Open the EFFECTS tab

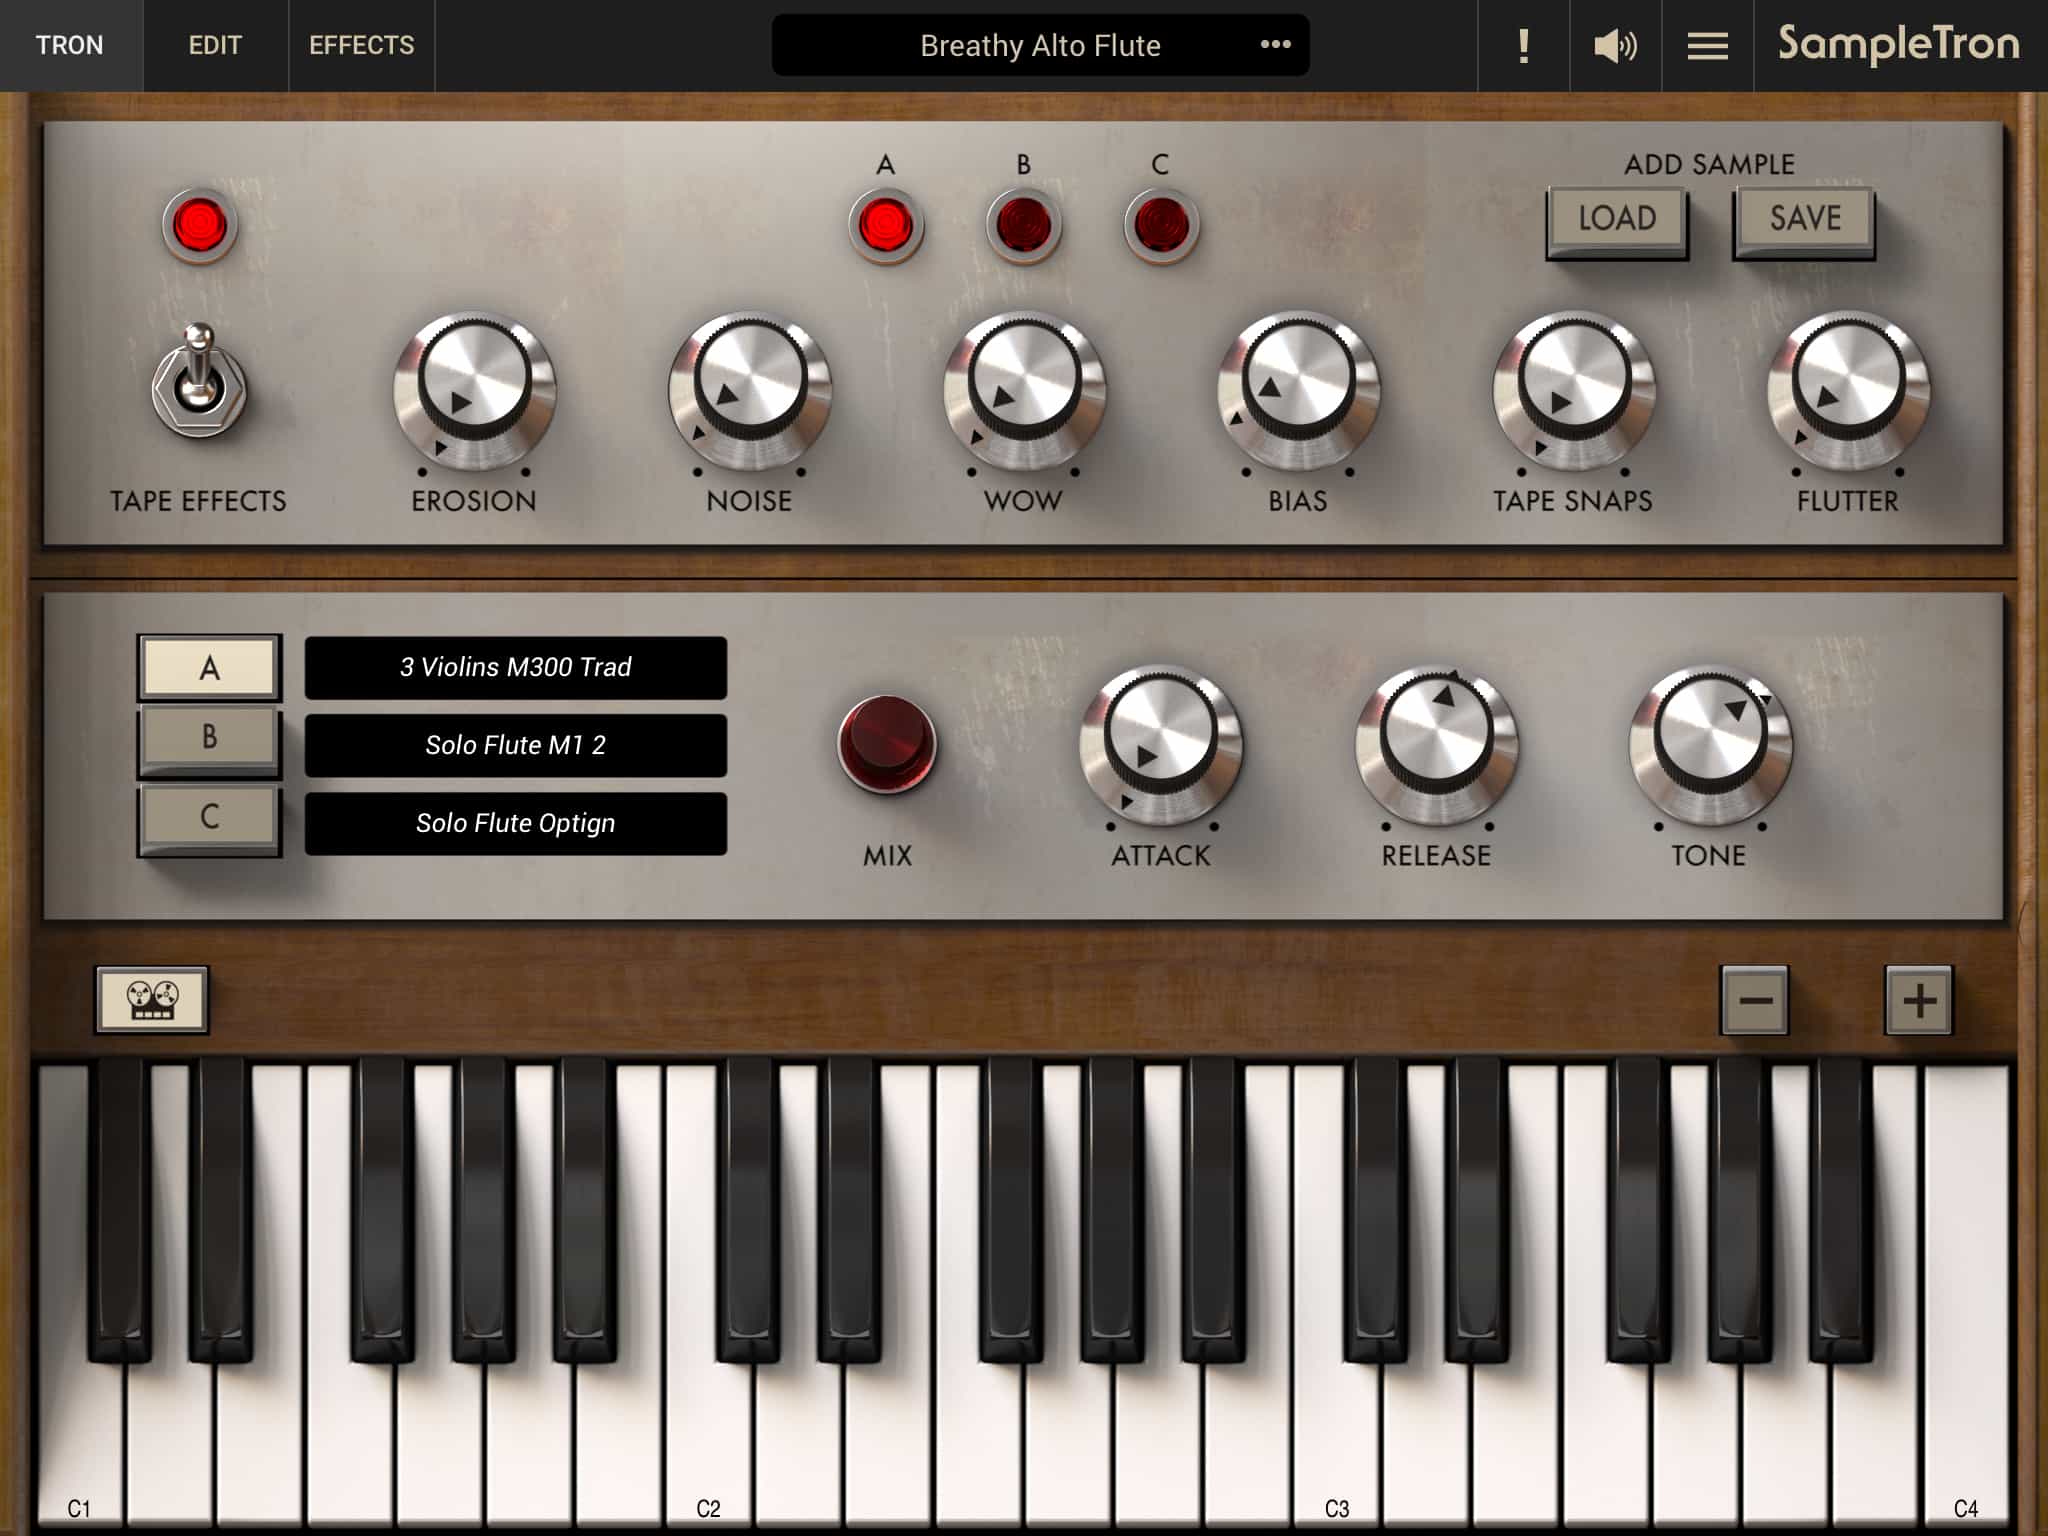coord(361,46)
